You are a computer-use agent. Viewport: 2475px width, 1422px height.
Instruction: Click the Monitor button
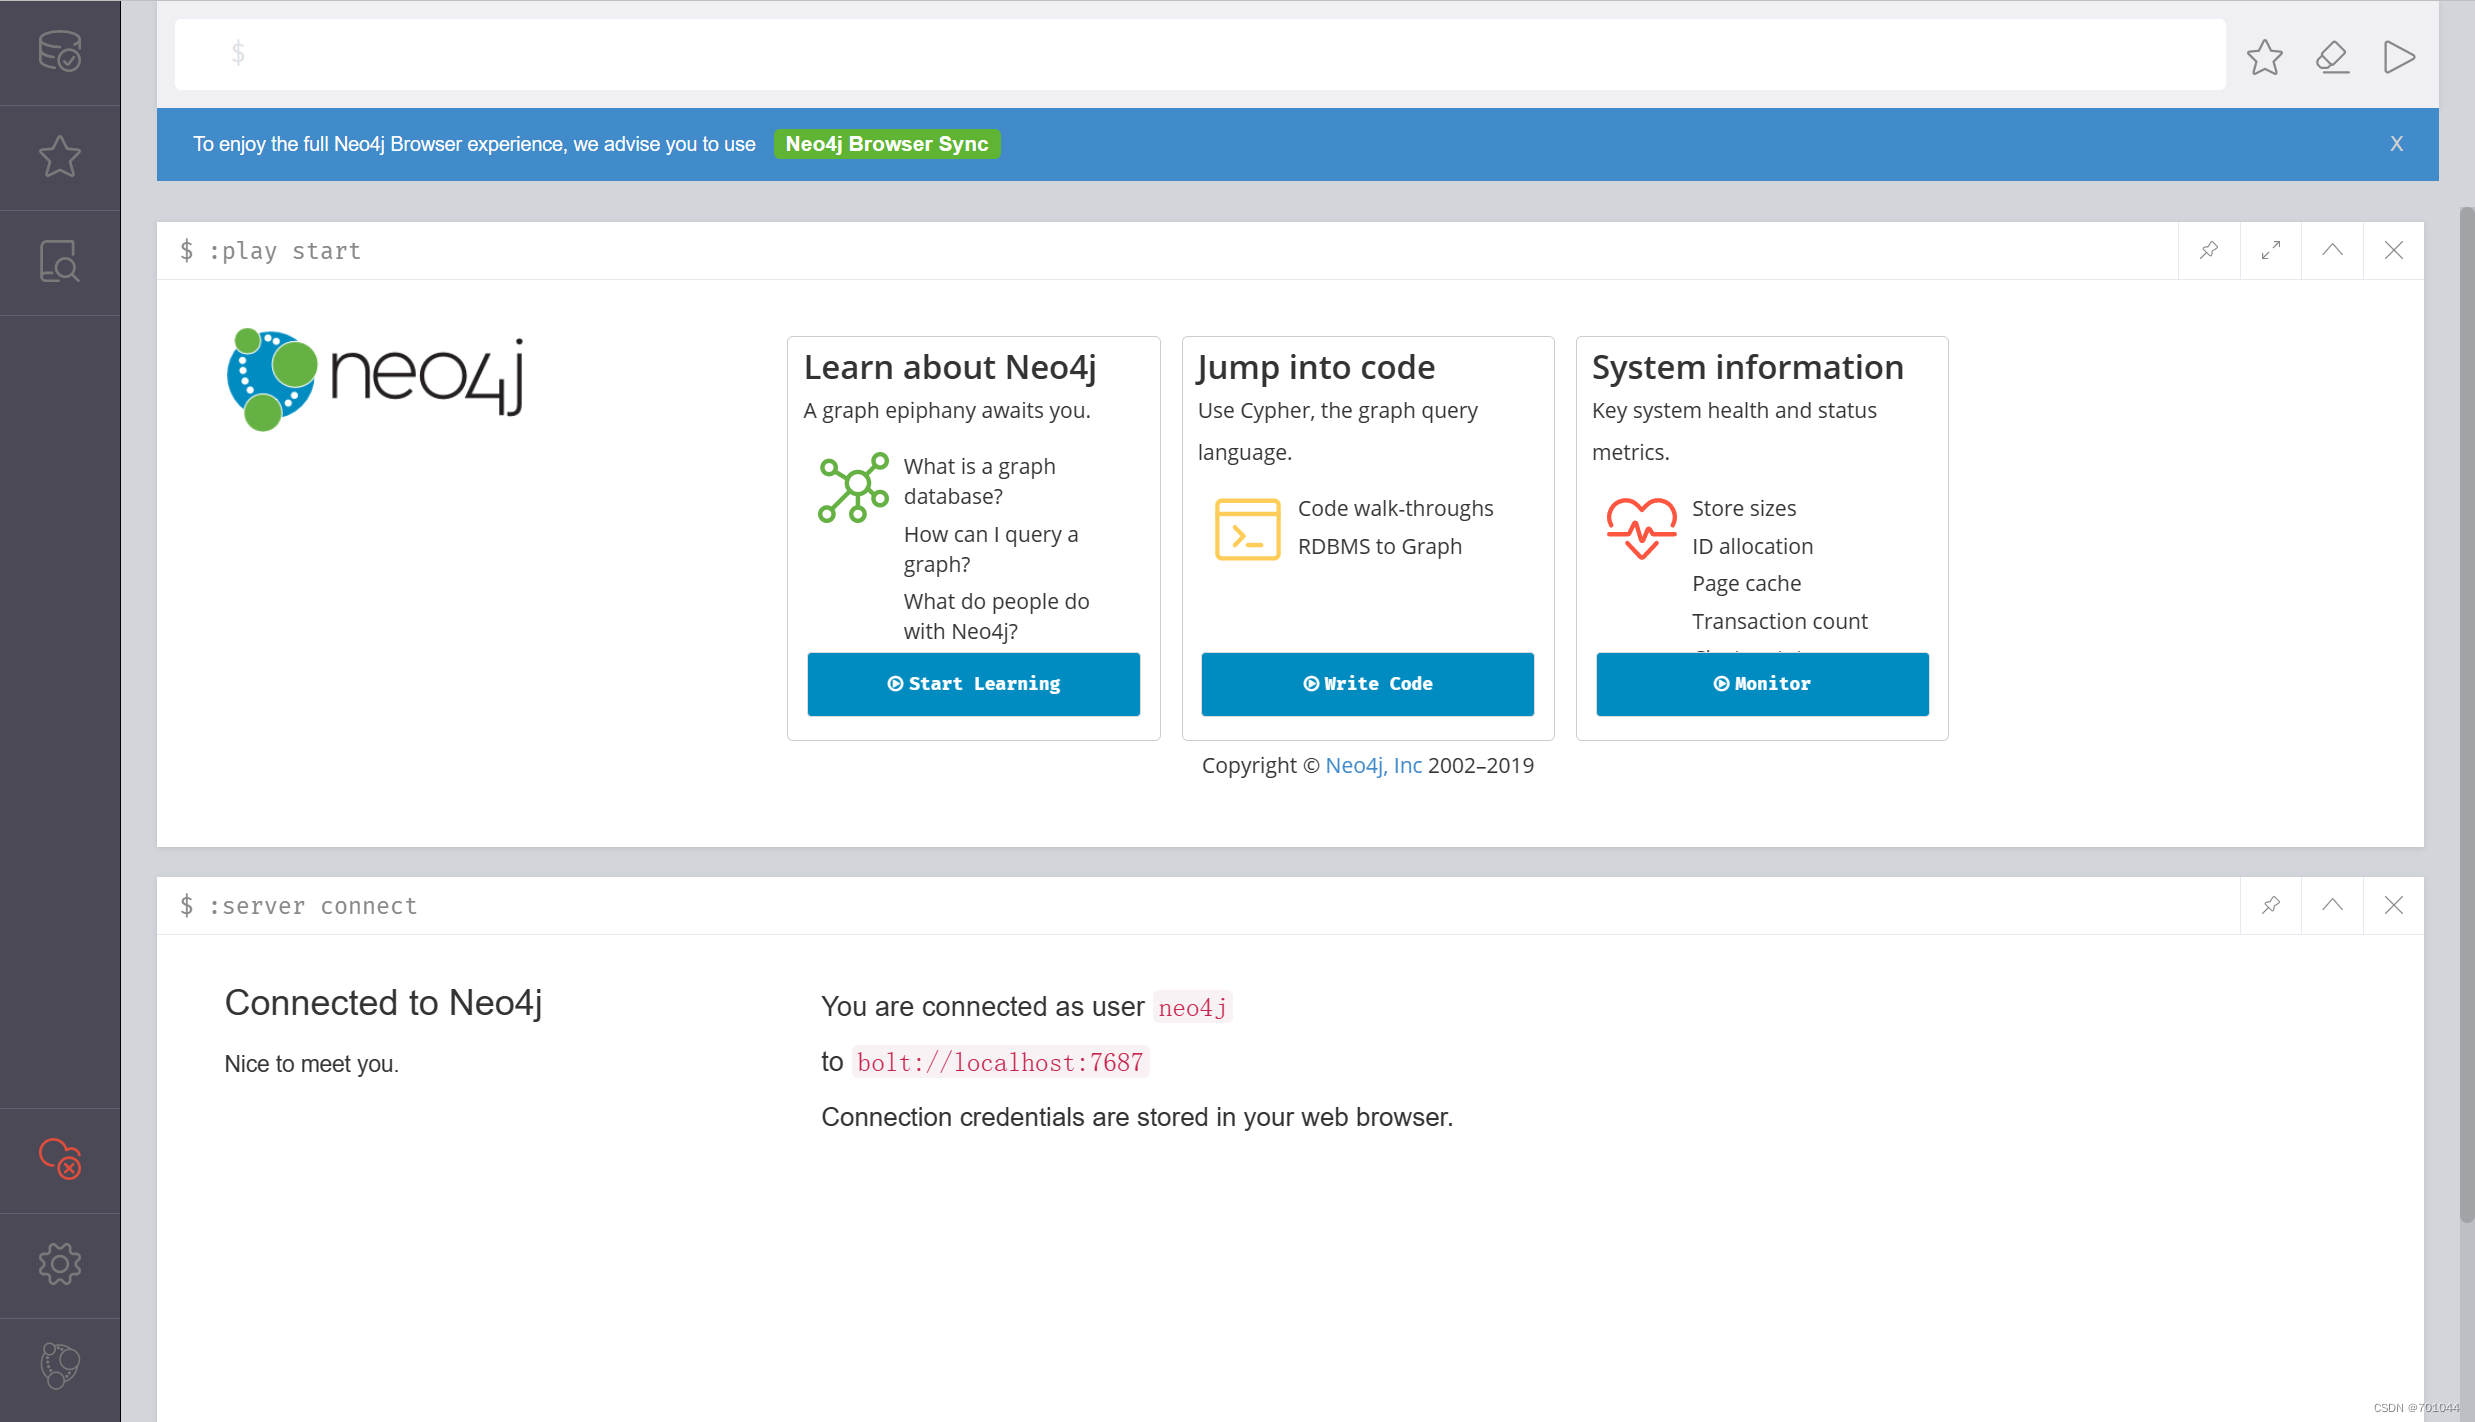click(1763, 684)
